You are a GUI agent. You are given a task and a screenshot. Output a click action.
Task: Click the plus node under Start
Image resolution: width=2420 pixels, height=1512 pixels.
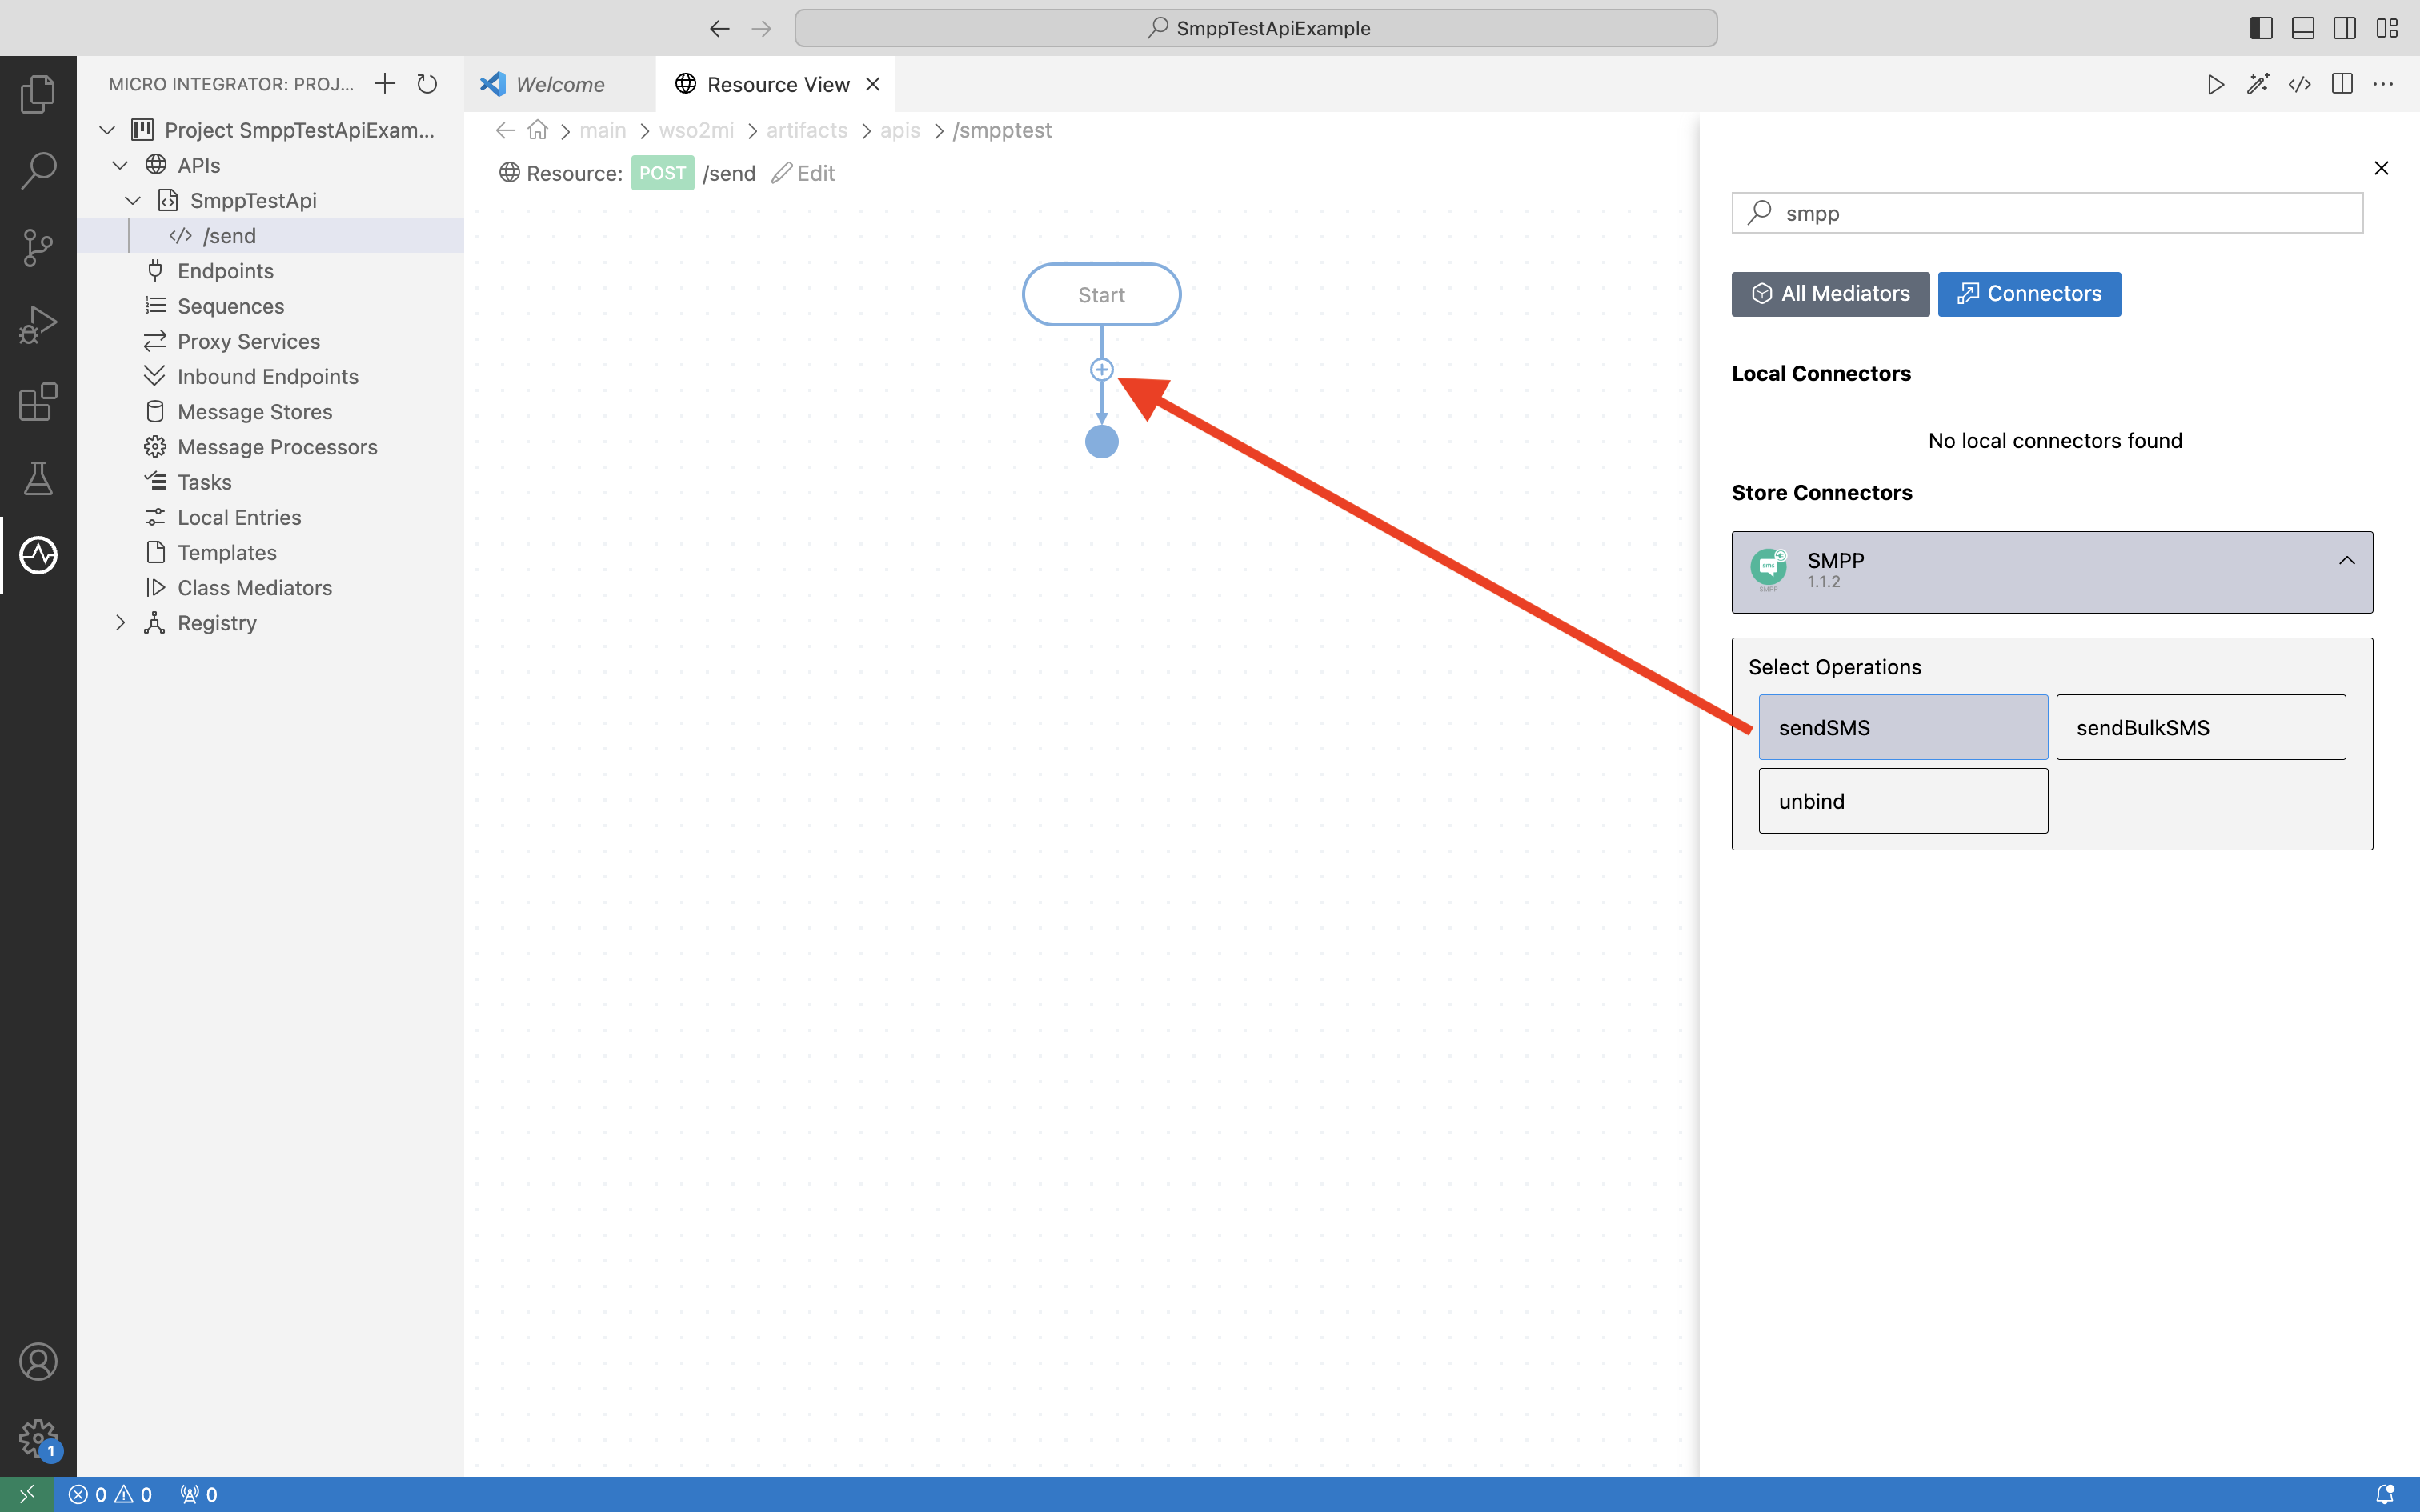(x=1102, y=370)
